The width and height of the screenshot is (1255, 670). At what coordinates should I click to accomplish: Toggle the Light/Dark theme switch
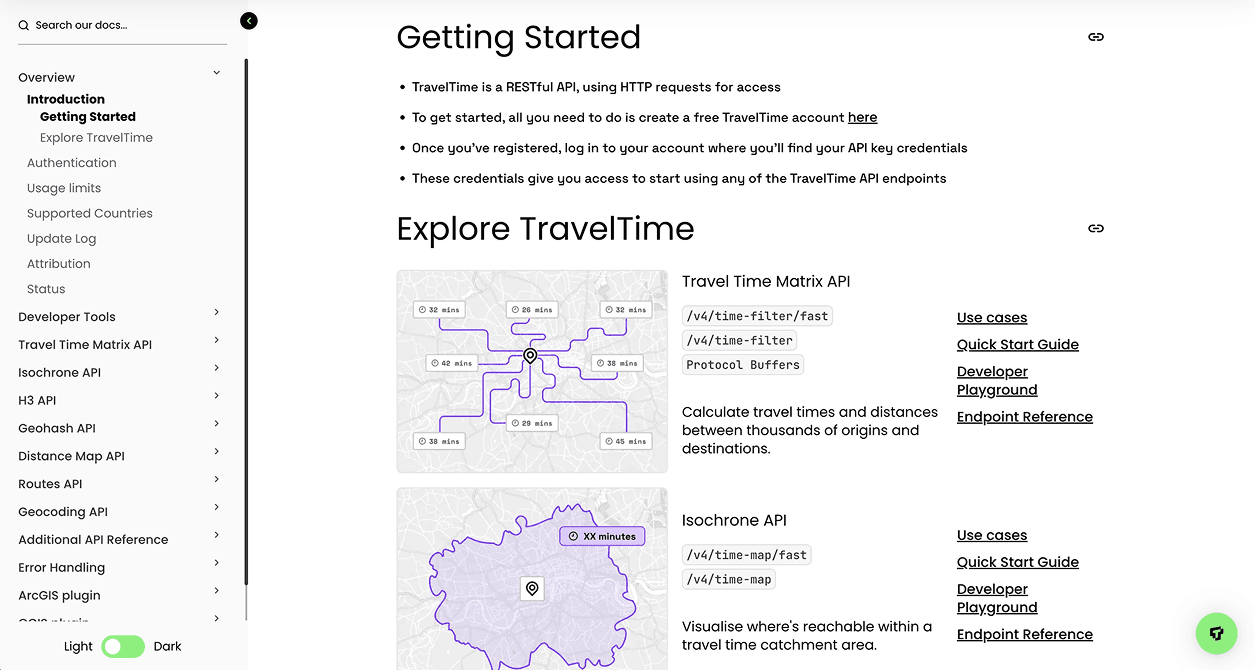click(x=123, y=646)
